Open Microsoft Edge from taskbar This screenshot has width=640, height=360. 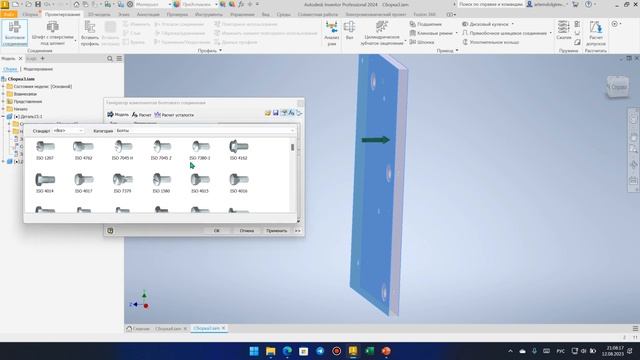click(287, 351)
